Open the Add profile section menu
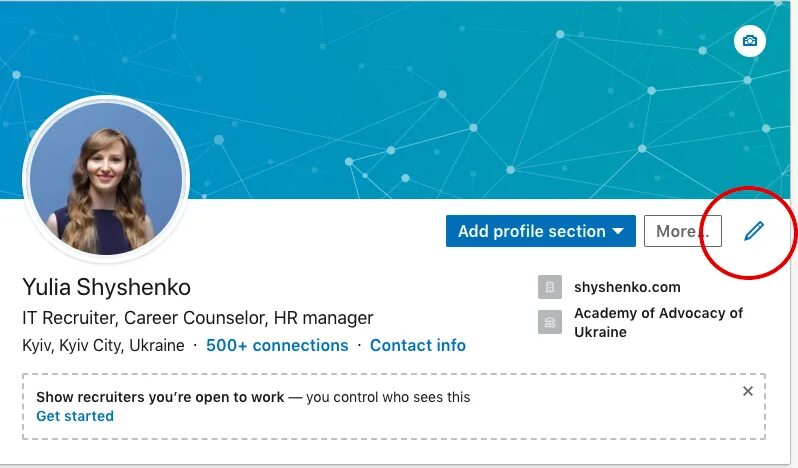This screenshot has width=798, height=468. coord(531,231)
